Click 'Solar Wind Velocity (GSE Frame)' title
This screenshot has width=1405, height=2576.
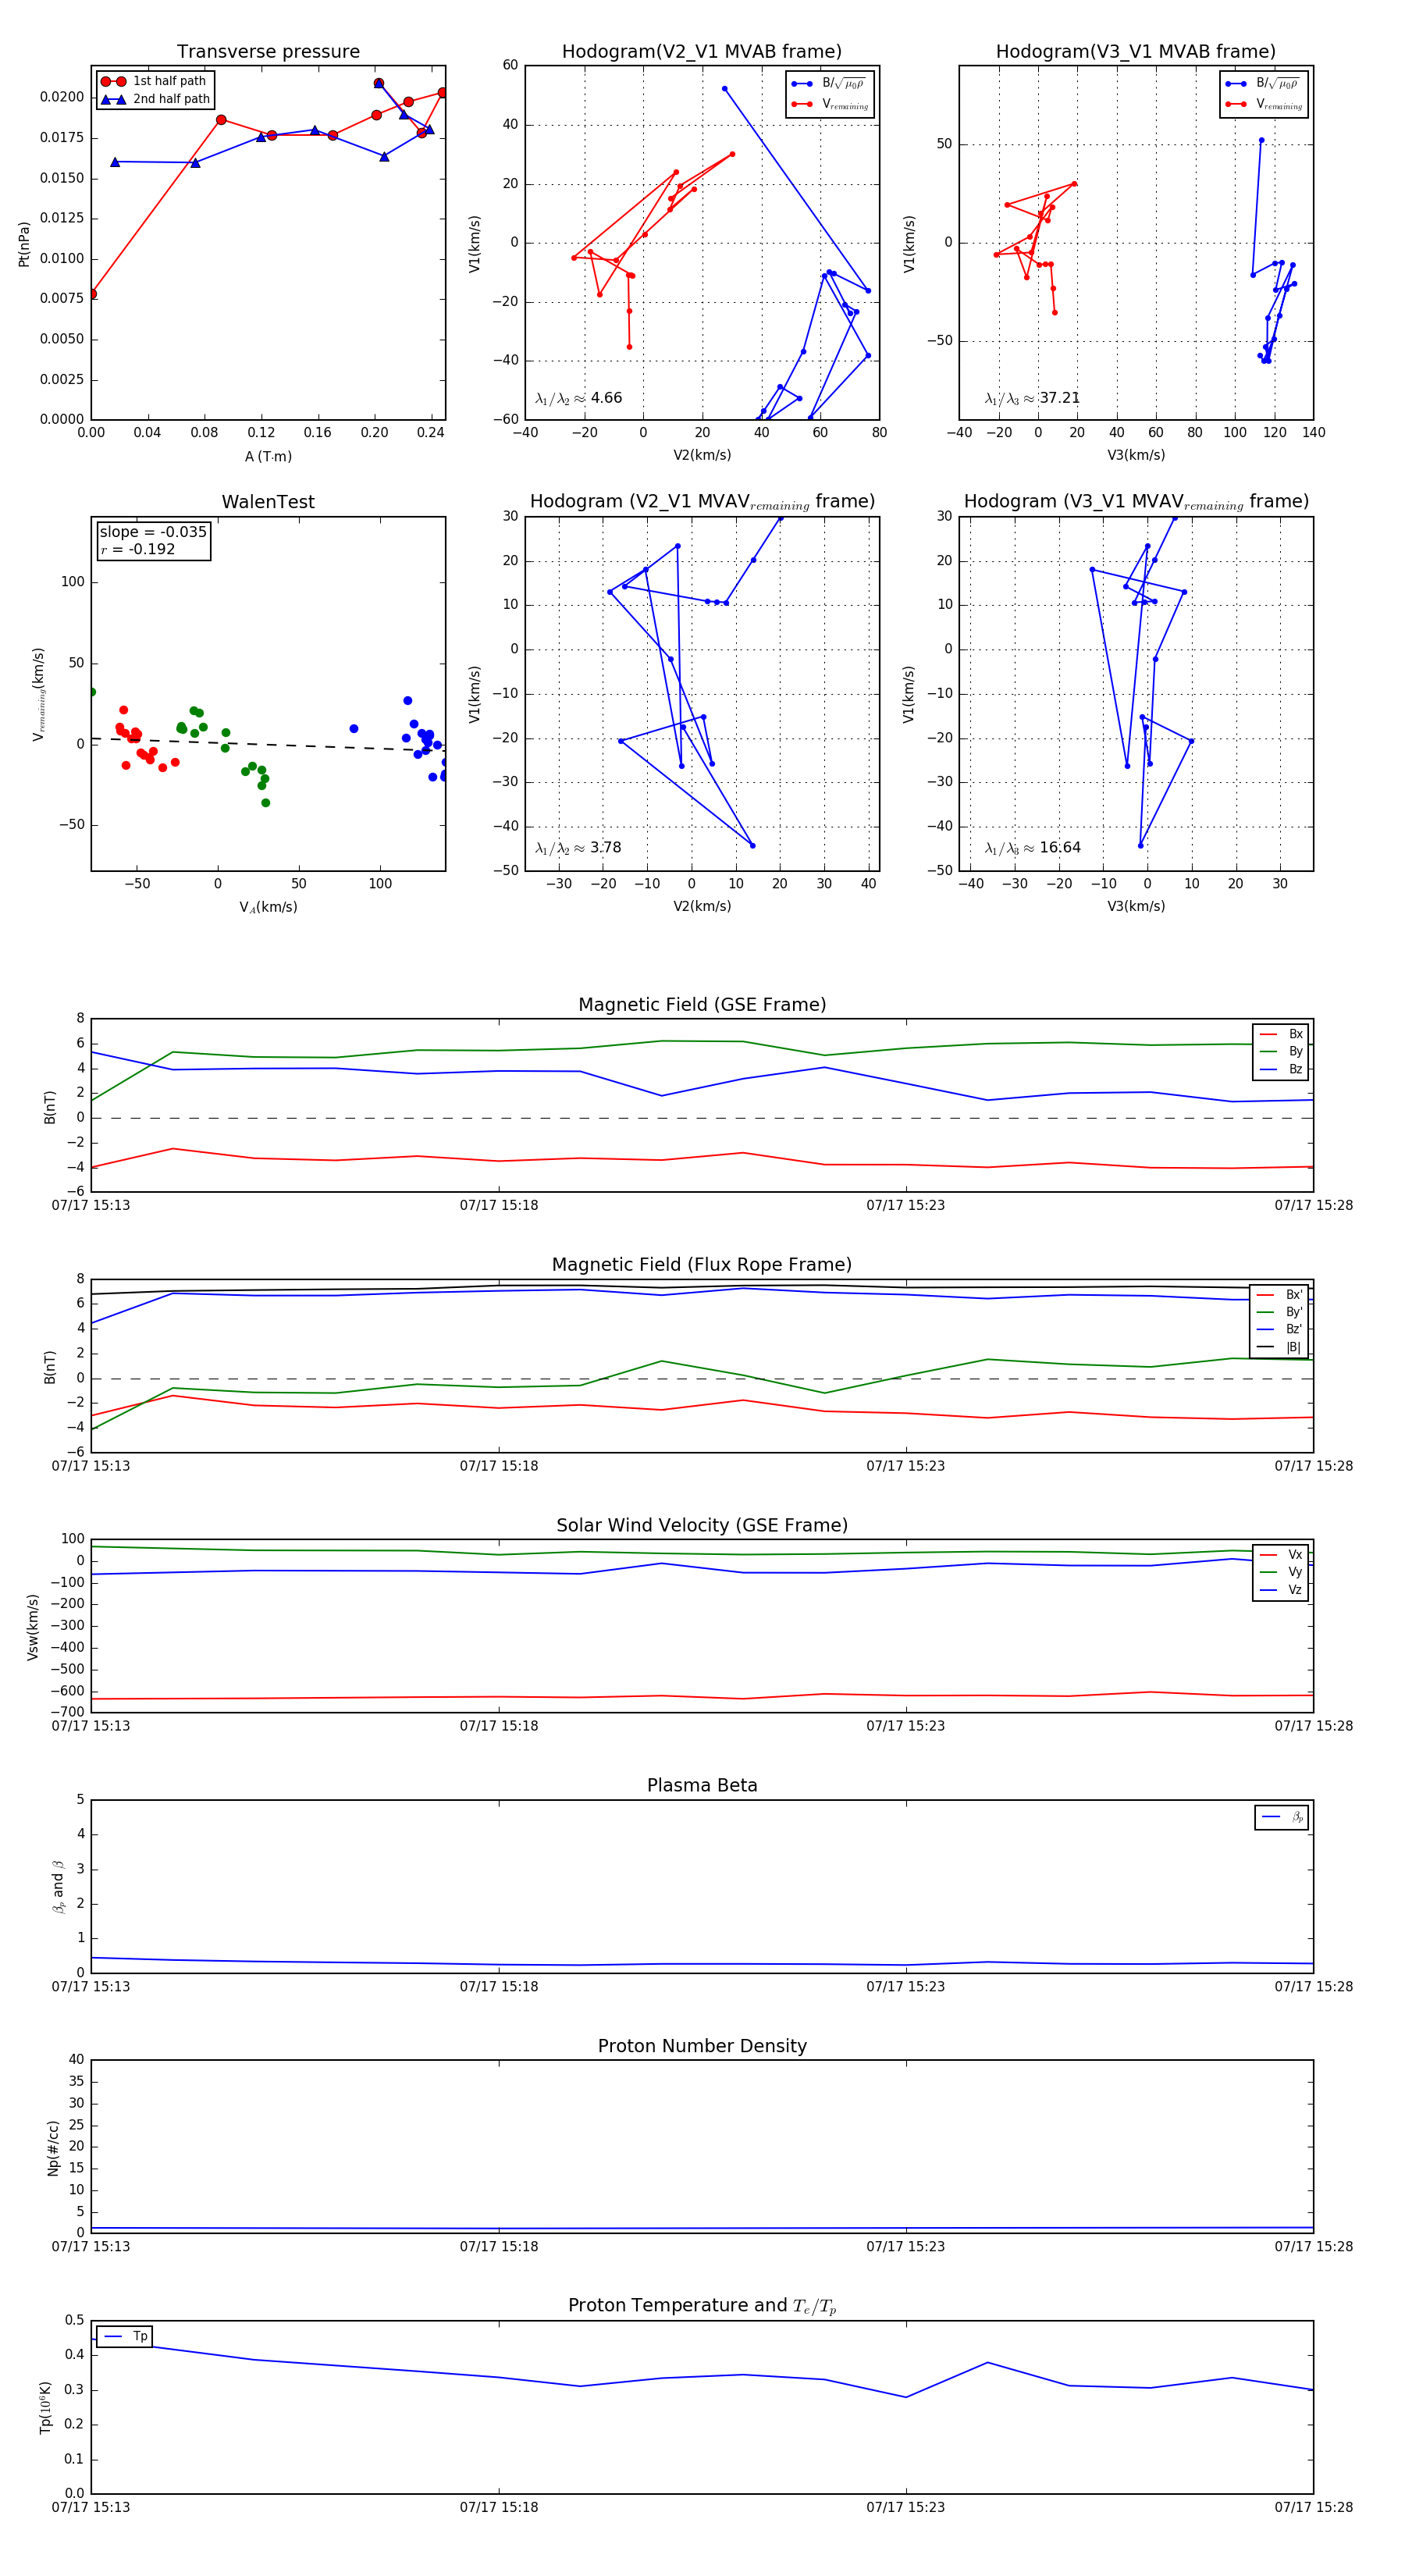pos(702,1525)
